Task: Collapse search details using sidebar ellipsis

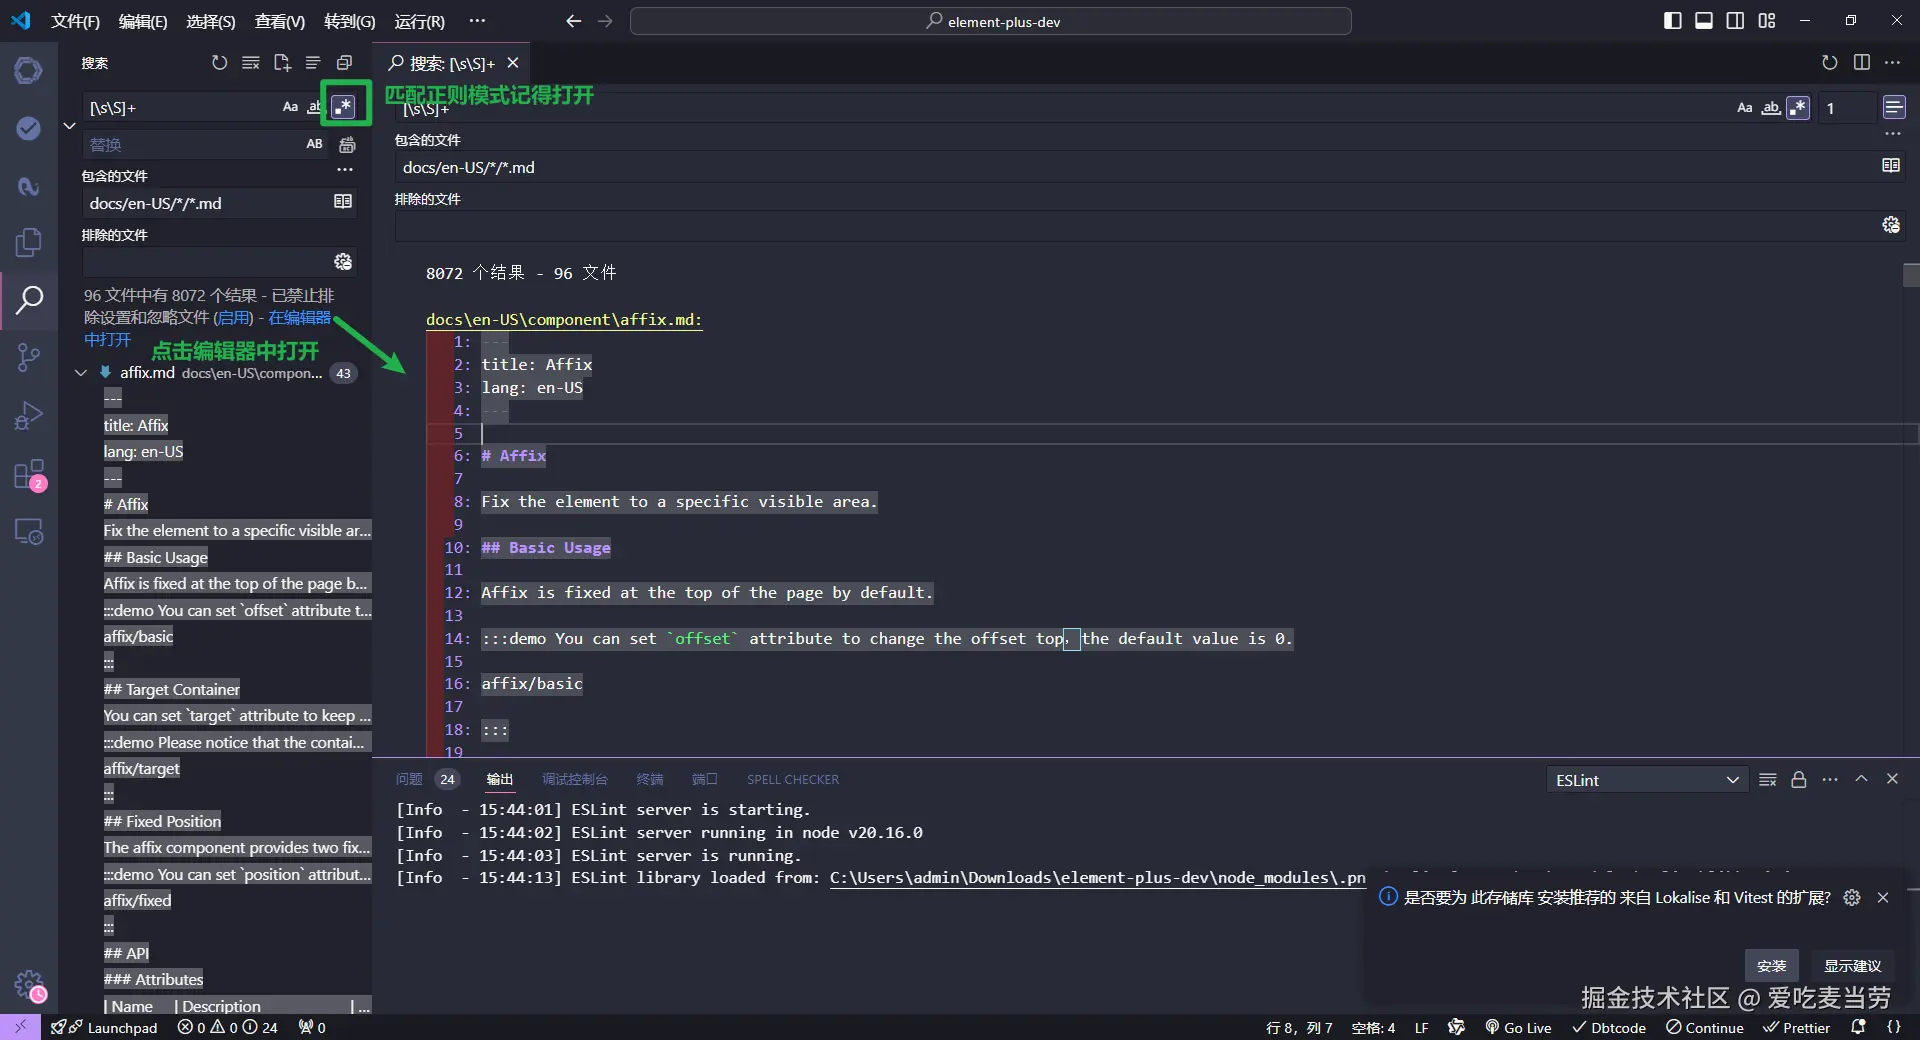Action: pos(345,170)
